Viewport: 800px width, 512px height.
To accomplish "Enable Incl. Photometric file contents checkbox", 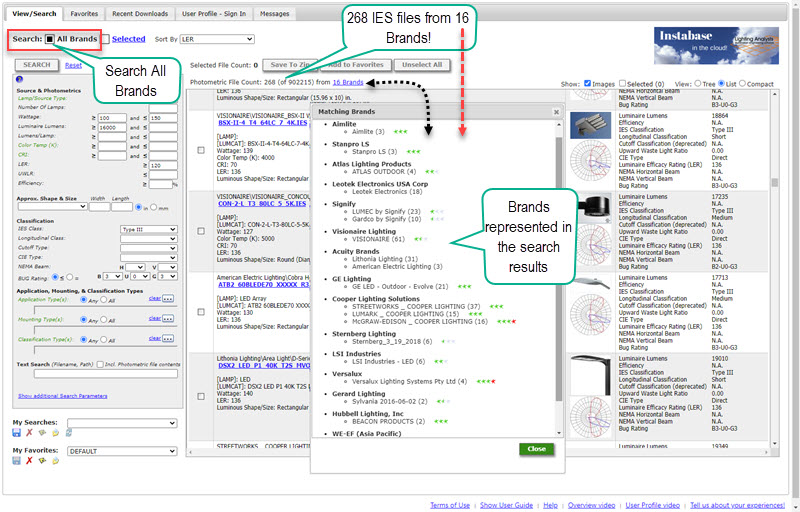I will [101, 364].
